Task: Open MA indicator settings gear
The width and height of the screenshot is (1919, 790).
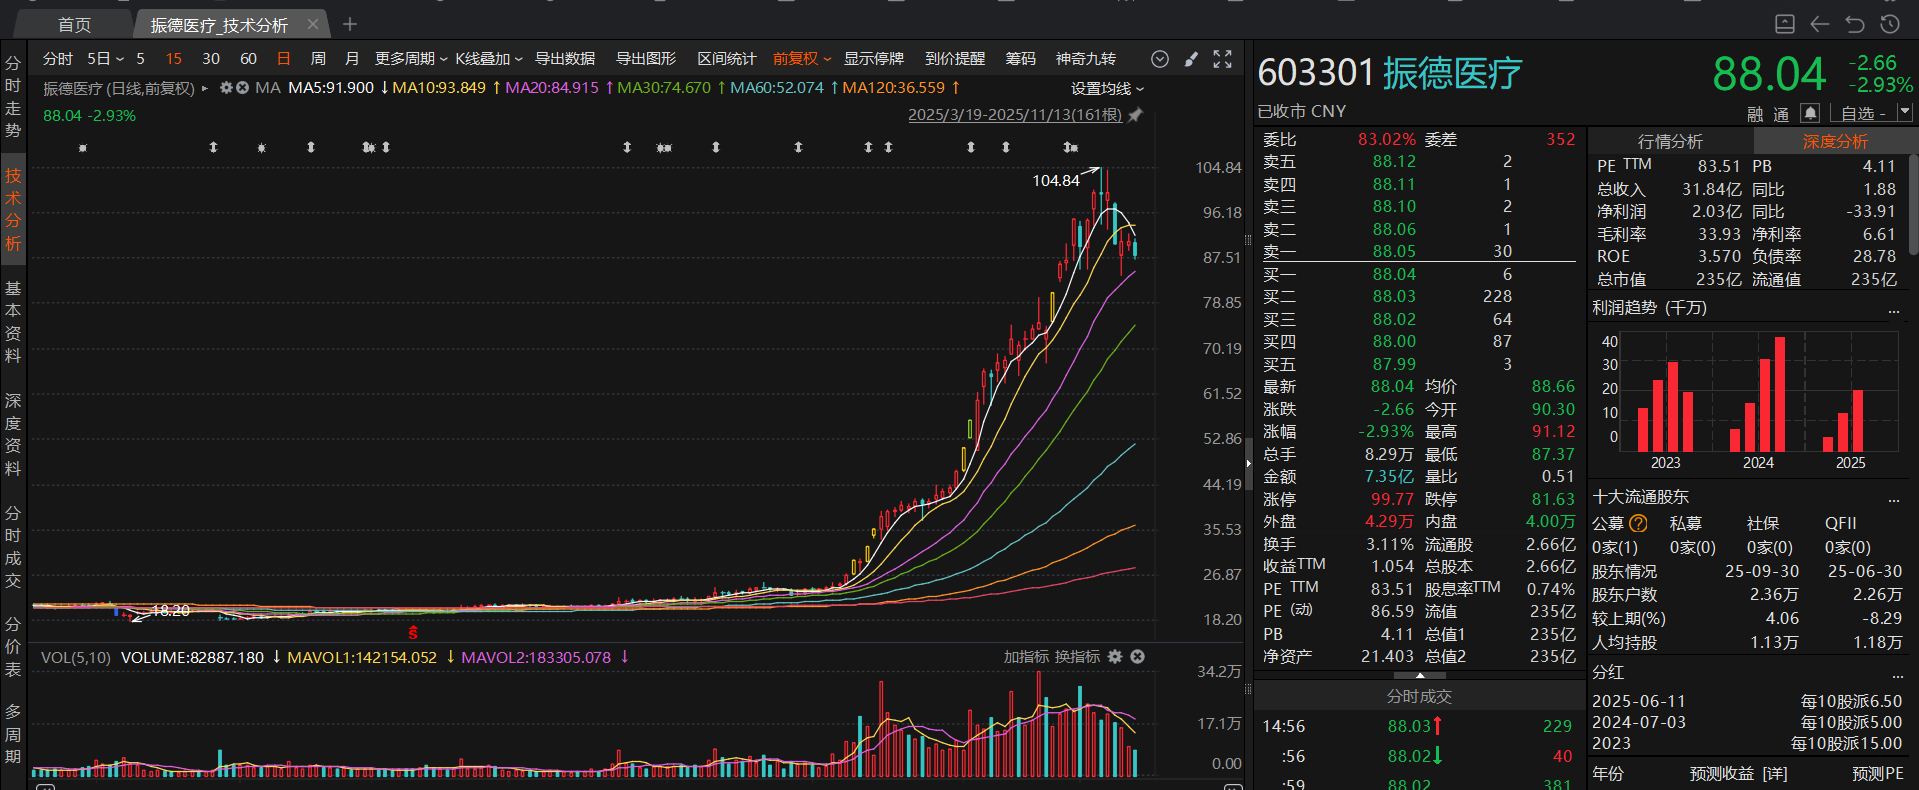Action: click(227, 88)
